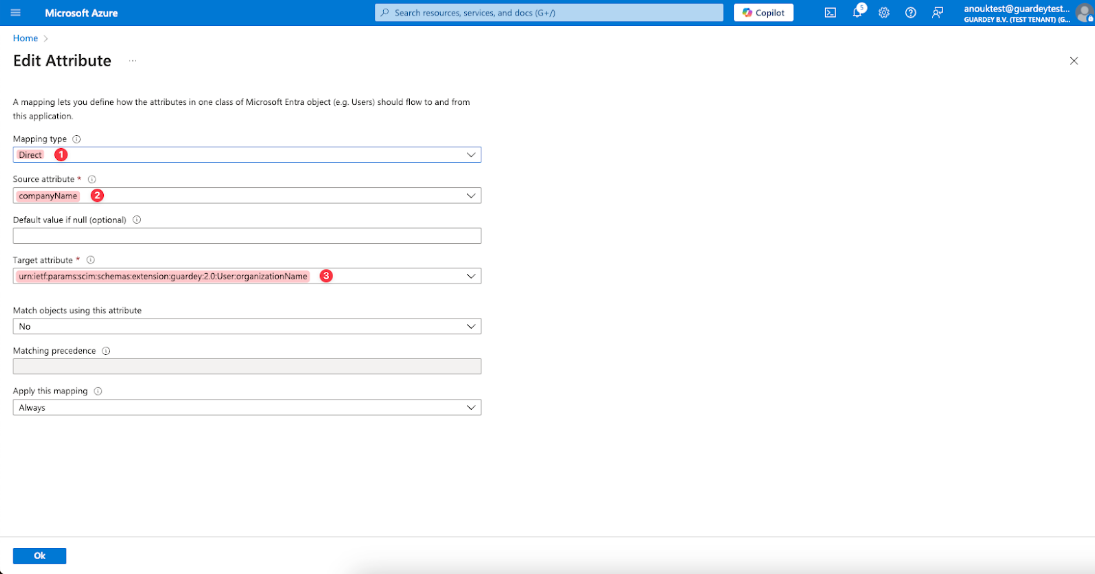Open Copilot from the top bar

coord(764,13)
